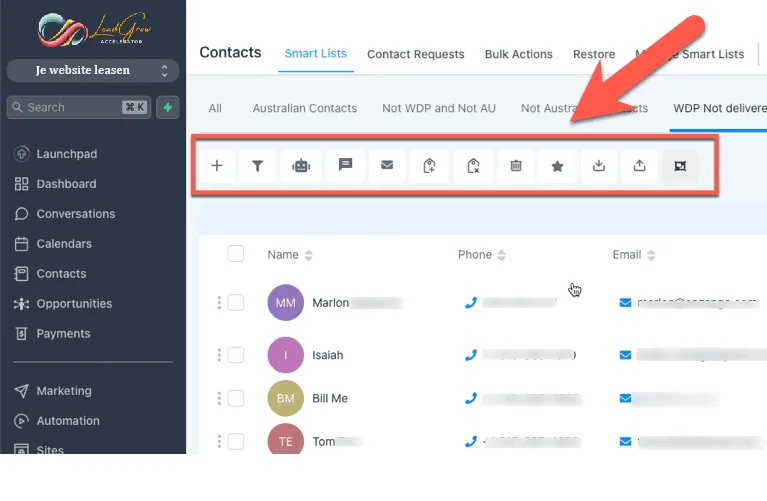Select 'Not WDP and Not AU' list
Image resolution: width=767 pixels, height=501 pixels.
(439, 108)
